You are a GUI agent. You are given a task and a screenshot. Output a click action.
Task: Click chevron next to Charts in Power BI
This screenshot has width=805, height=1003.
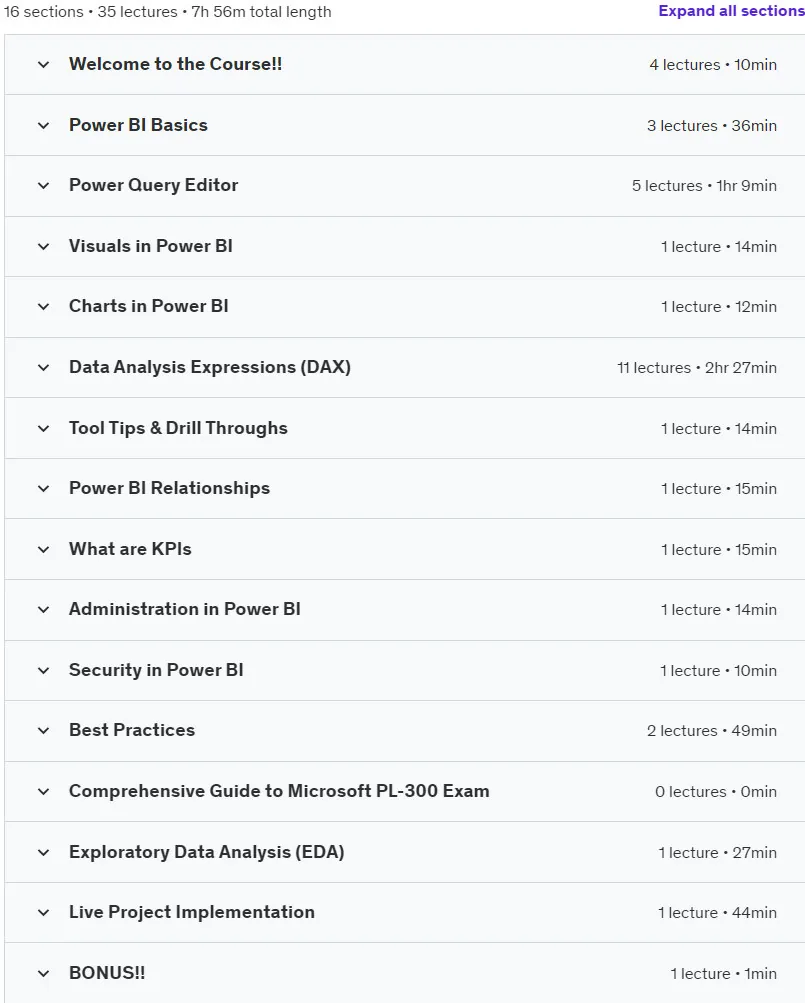click(x=44, y=307)
